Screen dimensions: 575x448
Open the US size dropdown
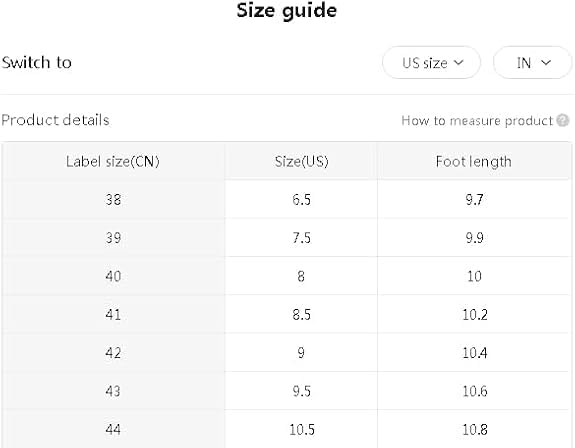click(x=431, y=63)
